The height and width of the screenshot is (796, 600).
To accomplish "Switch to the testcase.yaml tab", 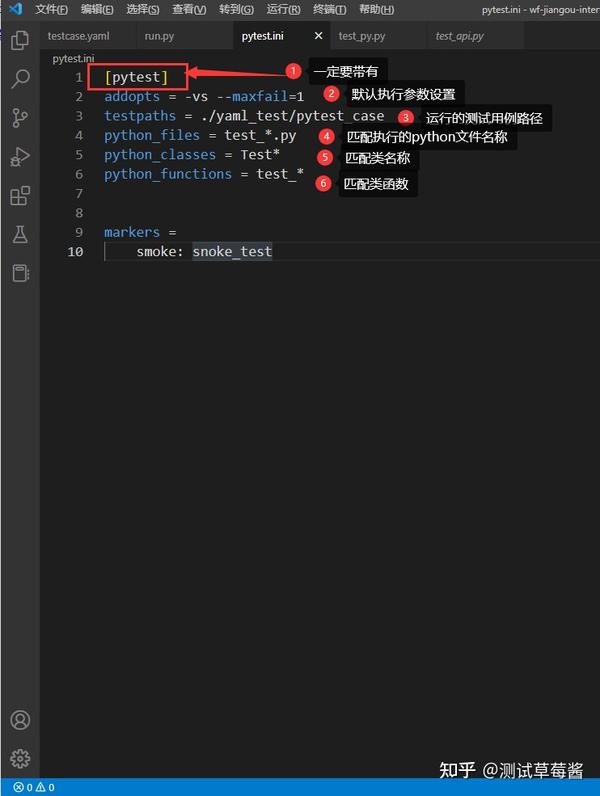I will click(x=79, y=36).
